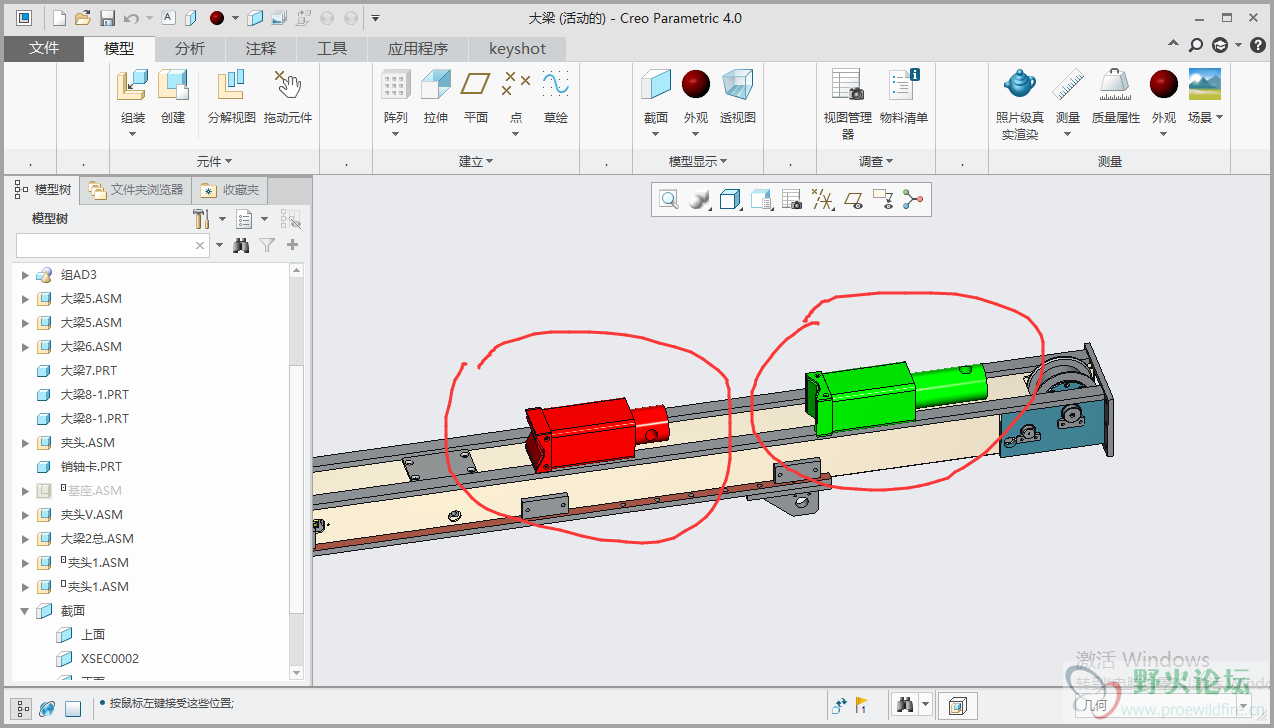Image resolution: width=1274 pixels, height=728 pixels.
Task: Open Favorites (收藏夹) tab
Action: pyautogui.click(x=230, y=189)
